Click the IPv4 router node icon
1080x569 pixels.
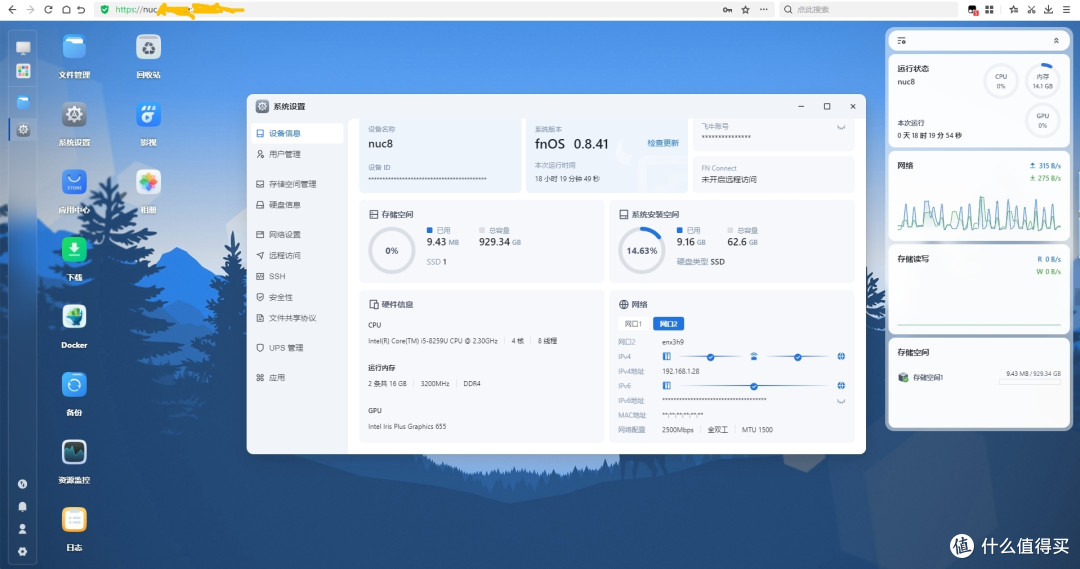tap(754, 357)
